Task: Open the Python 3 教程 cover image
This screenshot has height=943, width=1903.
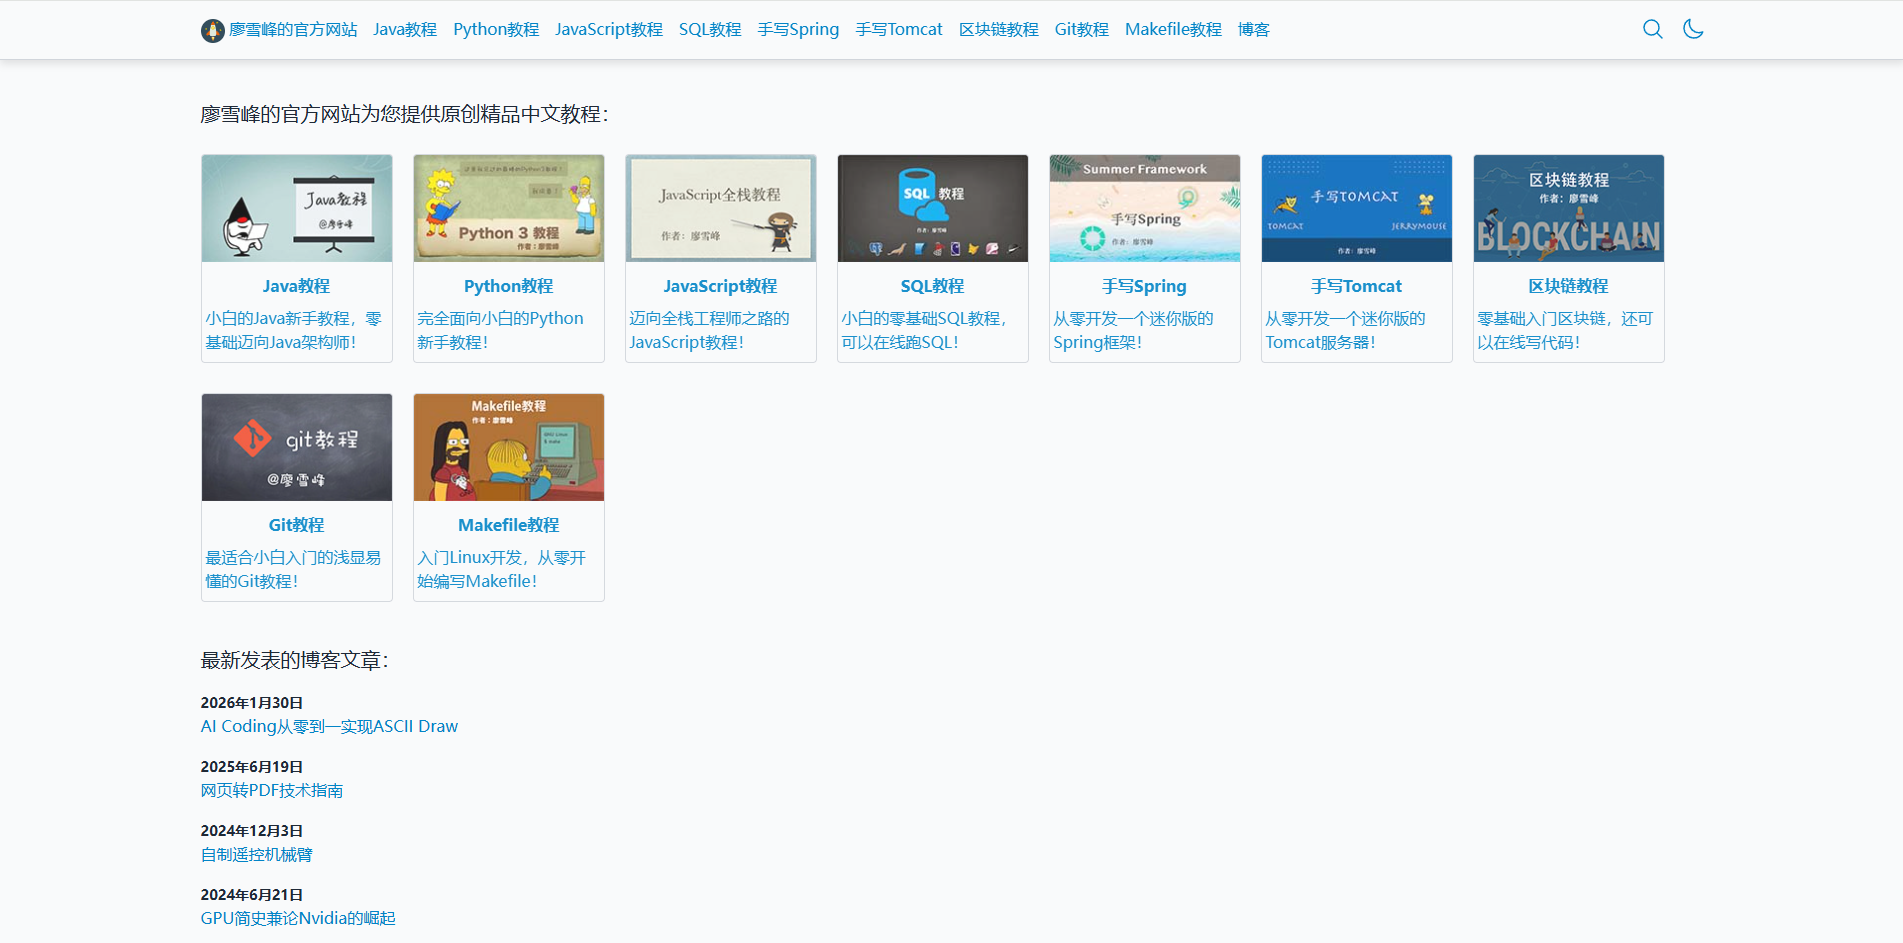Action: point(508,208)
